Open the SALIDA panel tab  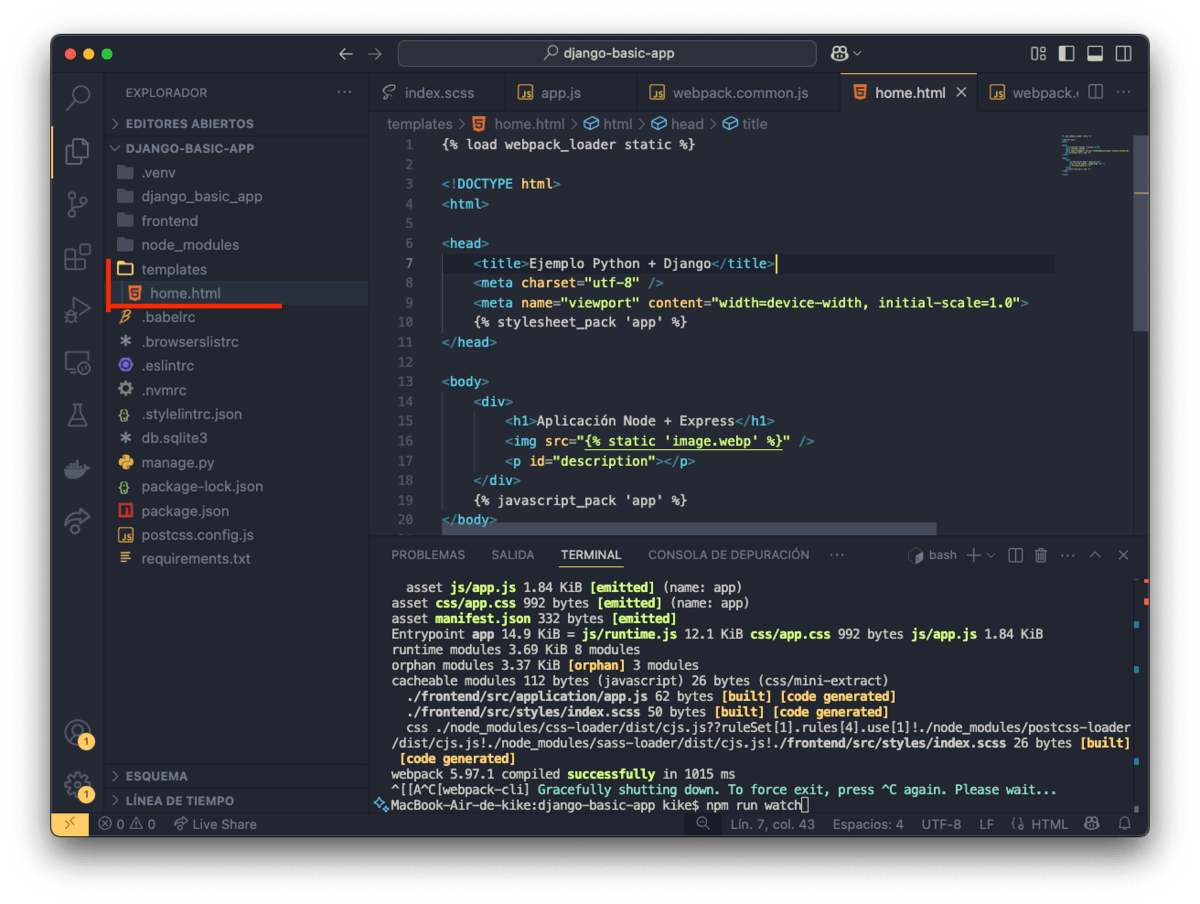click(x=513, y=555)
